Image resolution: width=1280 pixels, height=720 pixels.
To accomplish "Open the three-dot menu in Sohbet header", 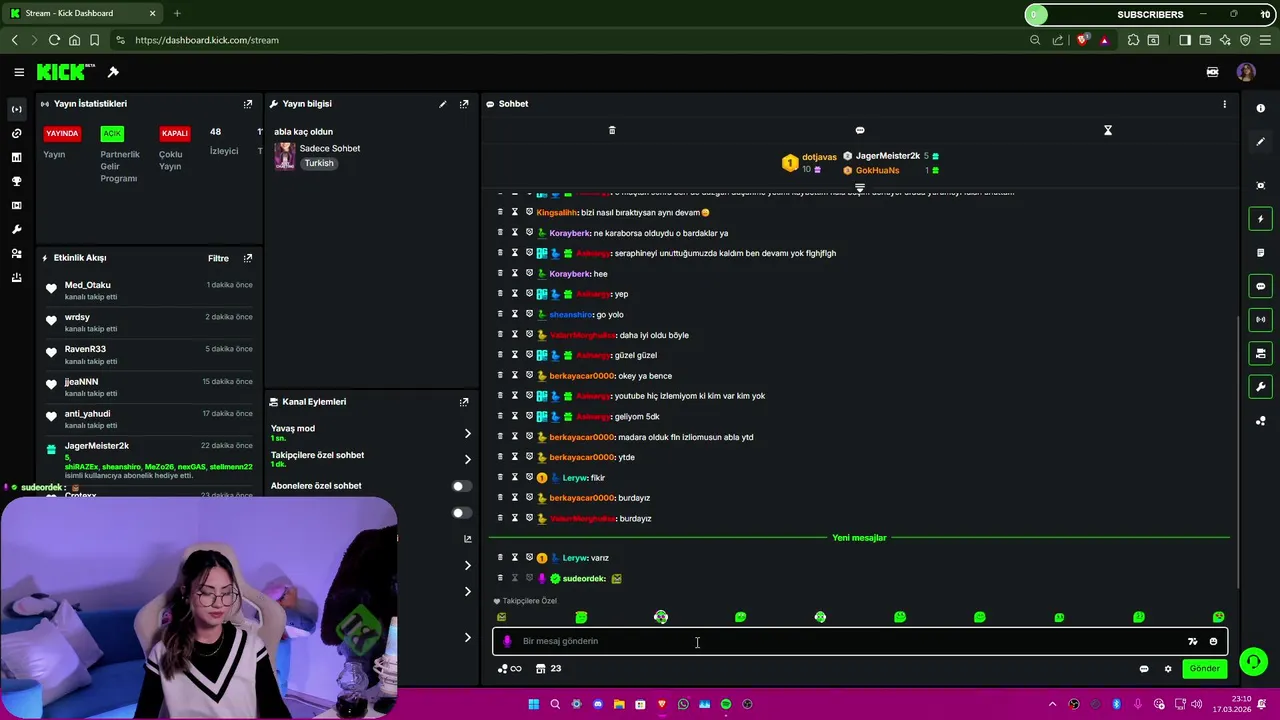I will (1224, 104).
